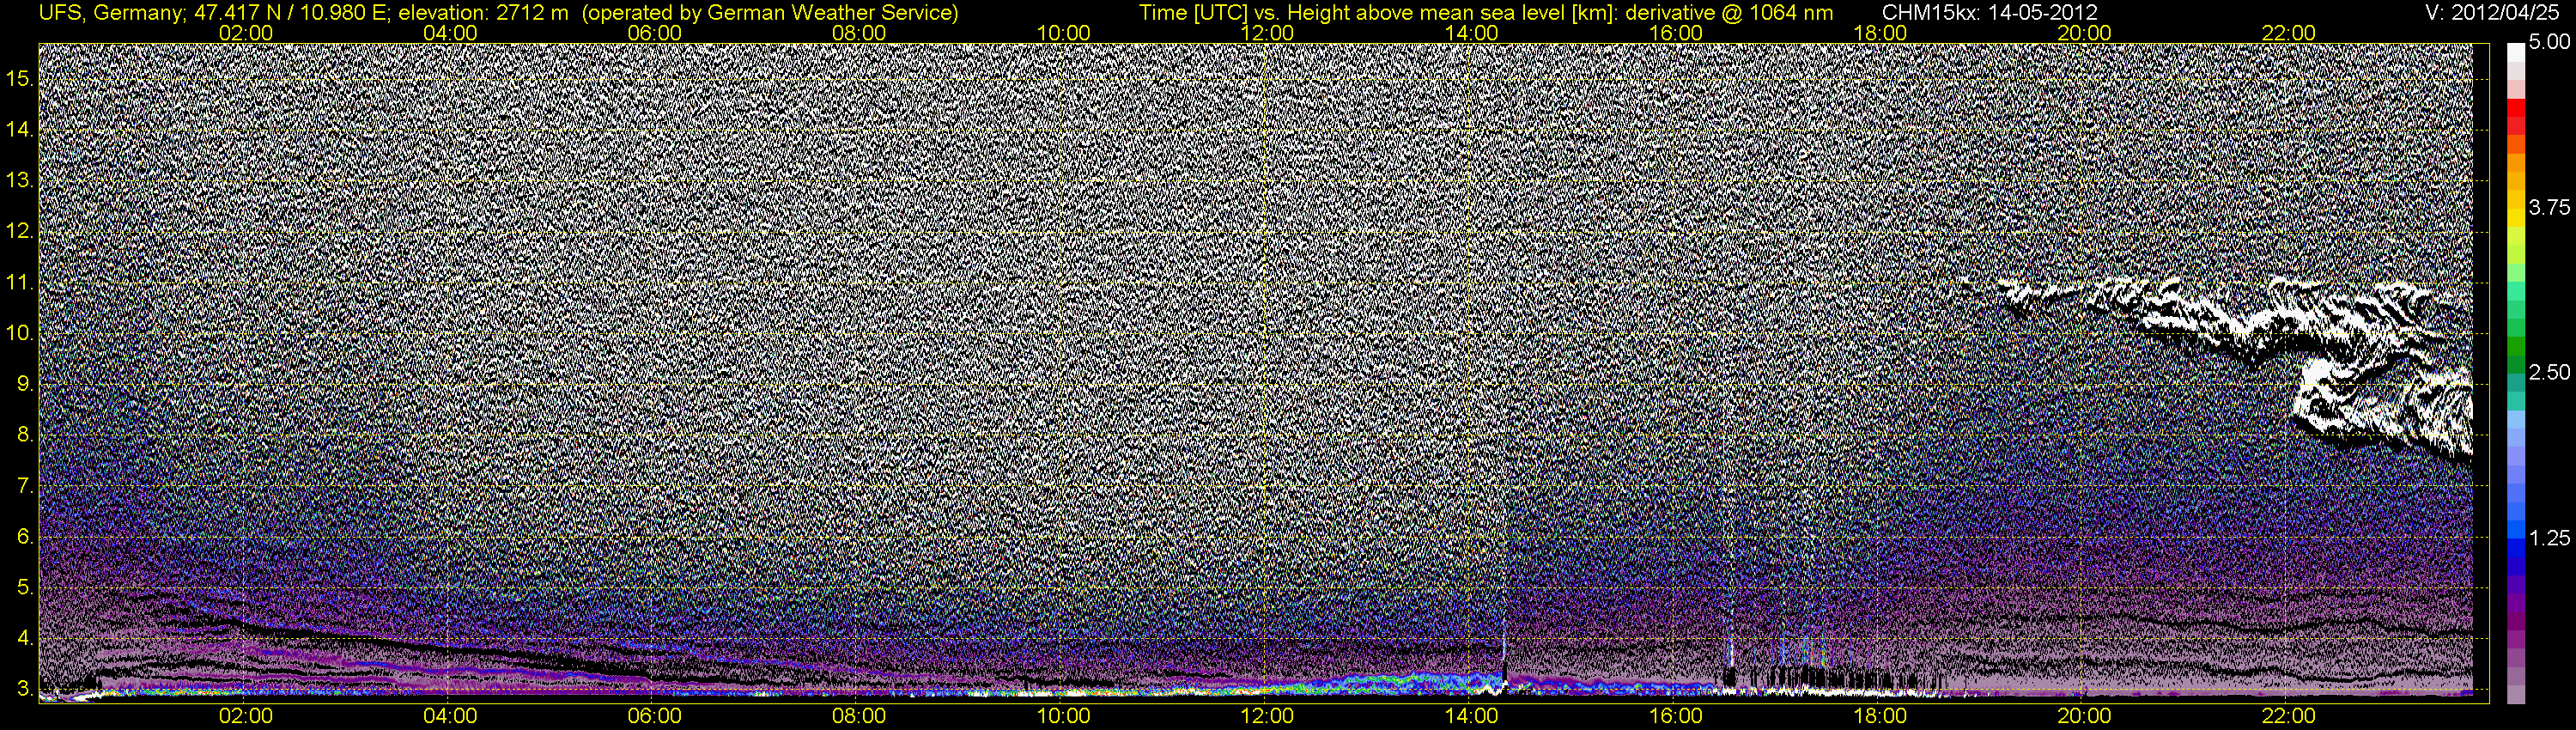Screen dimensions: 2576x730
Task: Click 04:00 on the lower time axis
Action: [x=450, y=716]
